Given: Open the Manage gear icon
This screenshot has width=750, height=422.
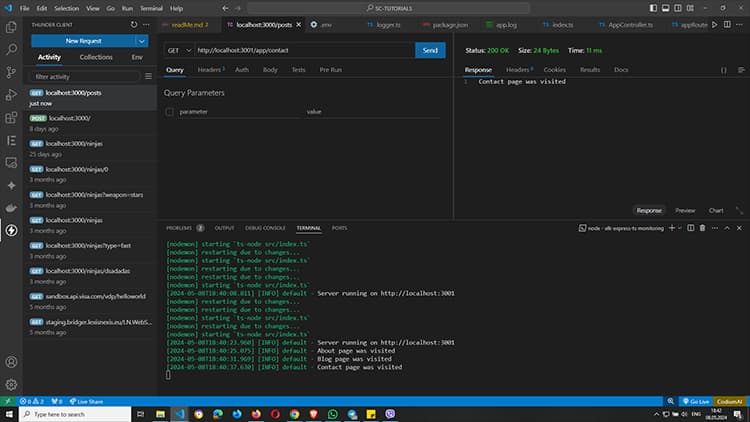Looking at the screenshot, I should (x=11, y=384).
